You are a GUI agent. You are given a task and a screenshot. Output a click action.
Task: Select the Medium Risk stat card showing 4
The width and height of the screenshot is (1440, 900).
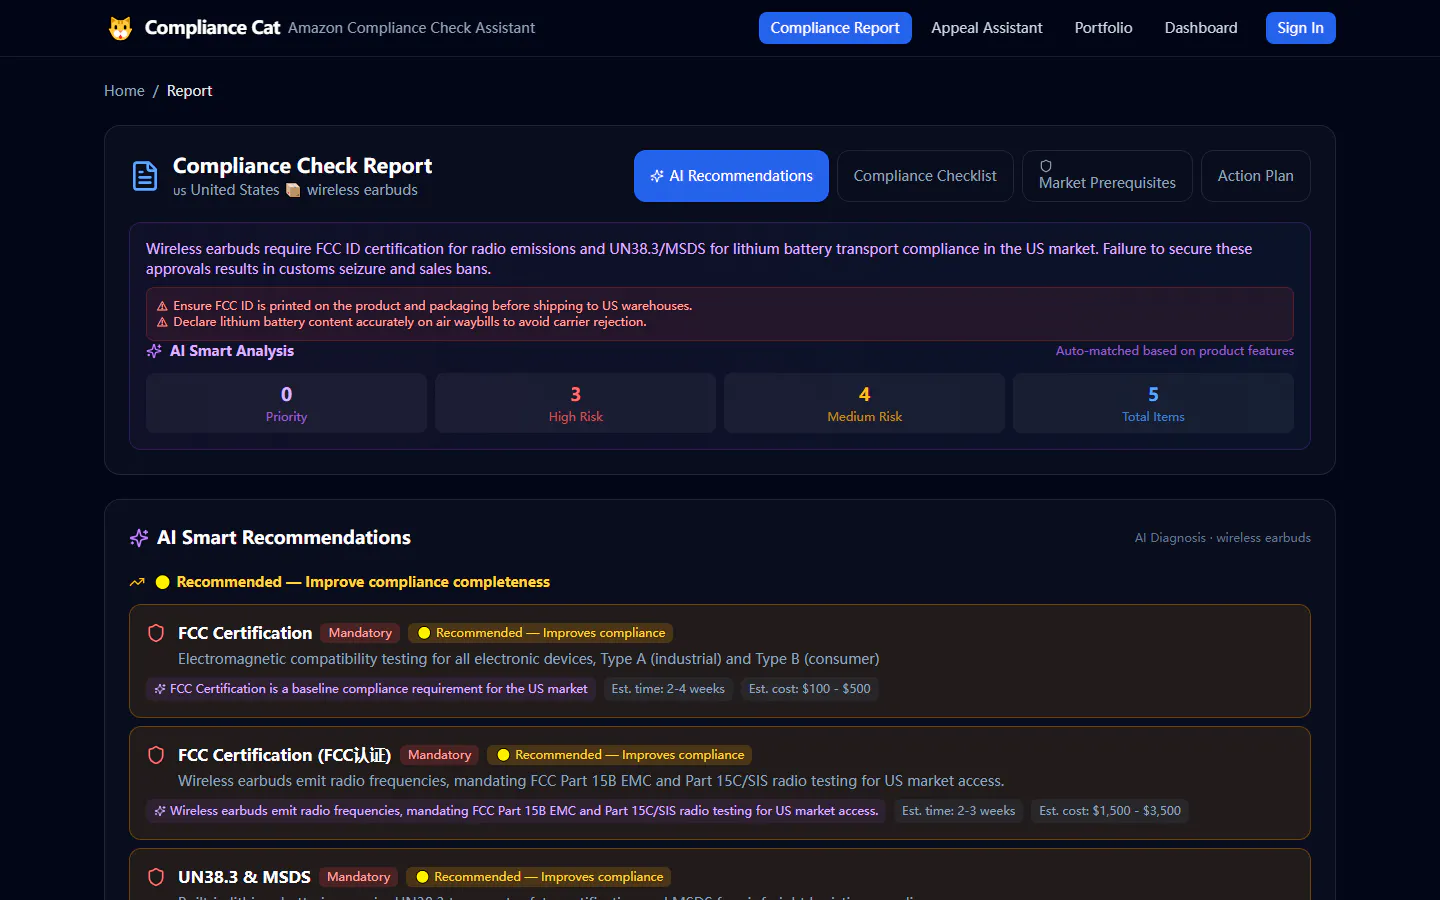(x=864, y=403)
